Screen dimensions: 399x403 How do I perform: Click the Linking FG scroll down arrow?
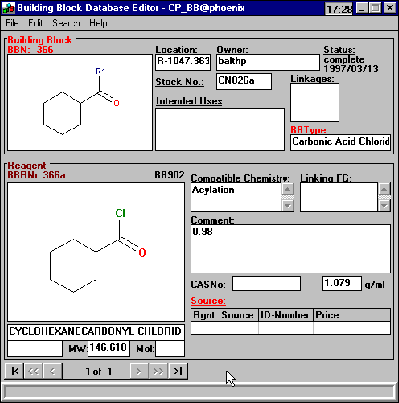(385, 205)
